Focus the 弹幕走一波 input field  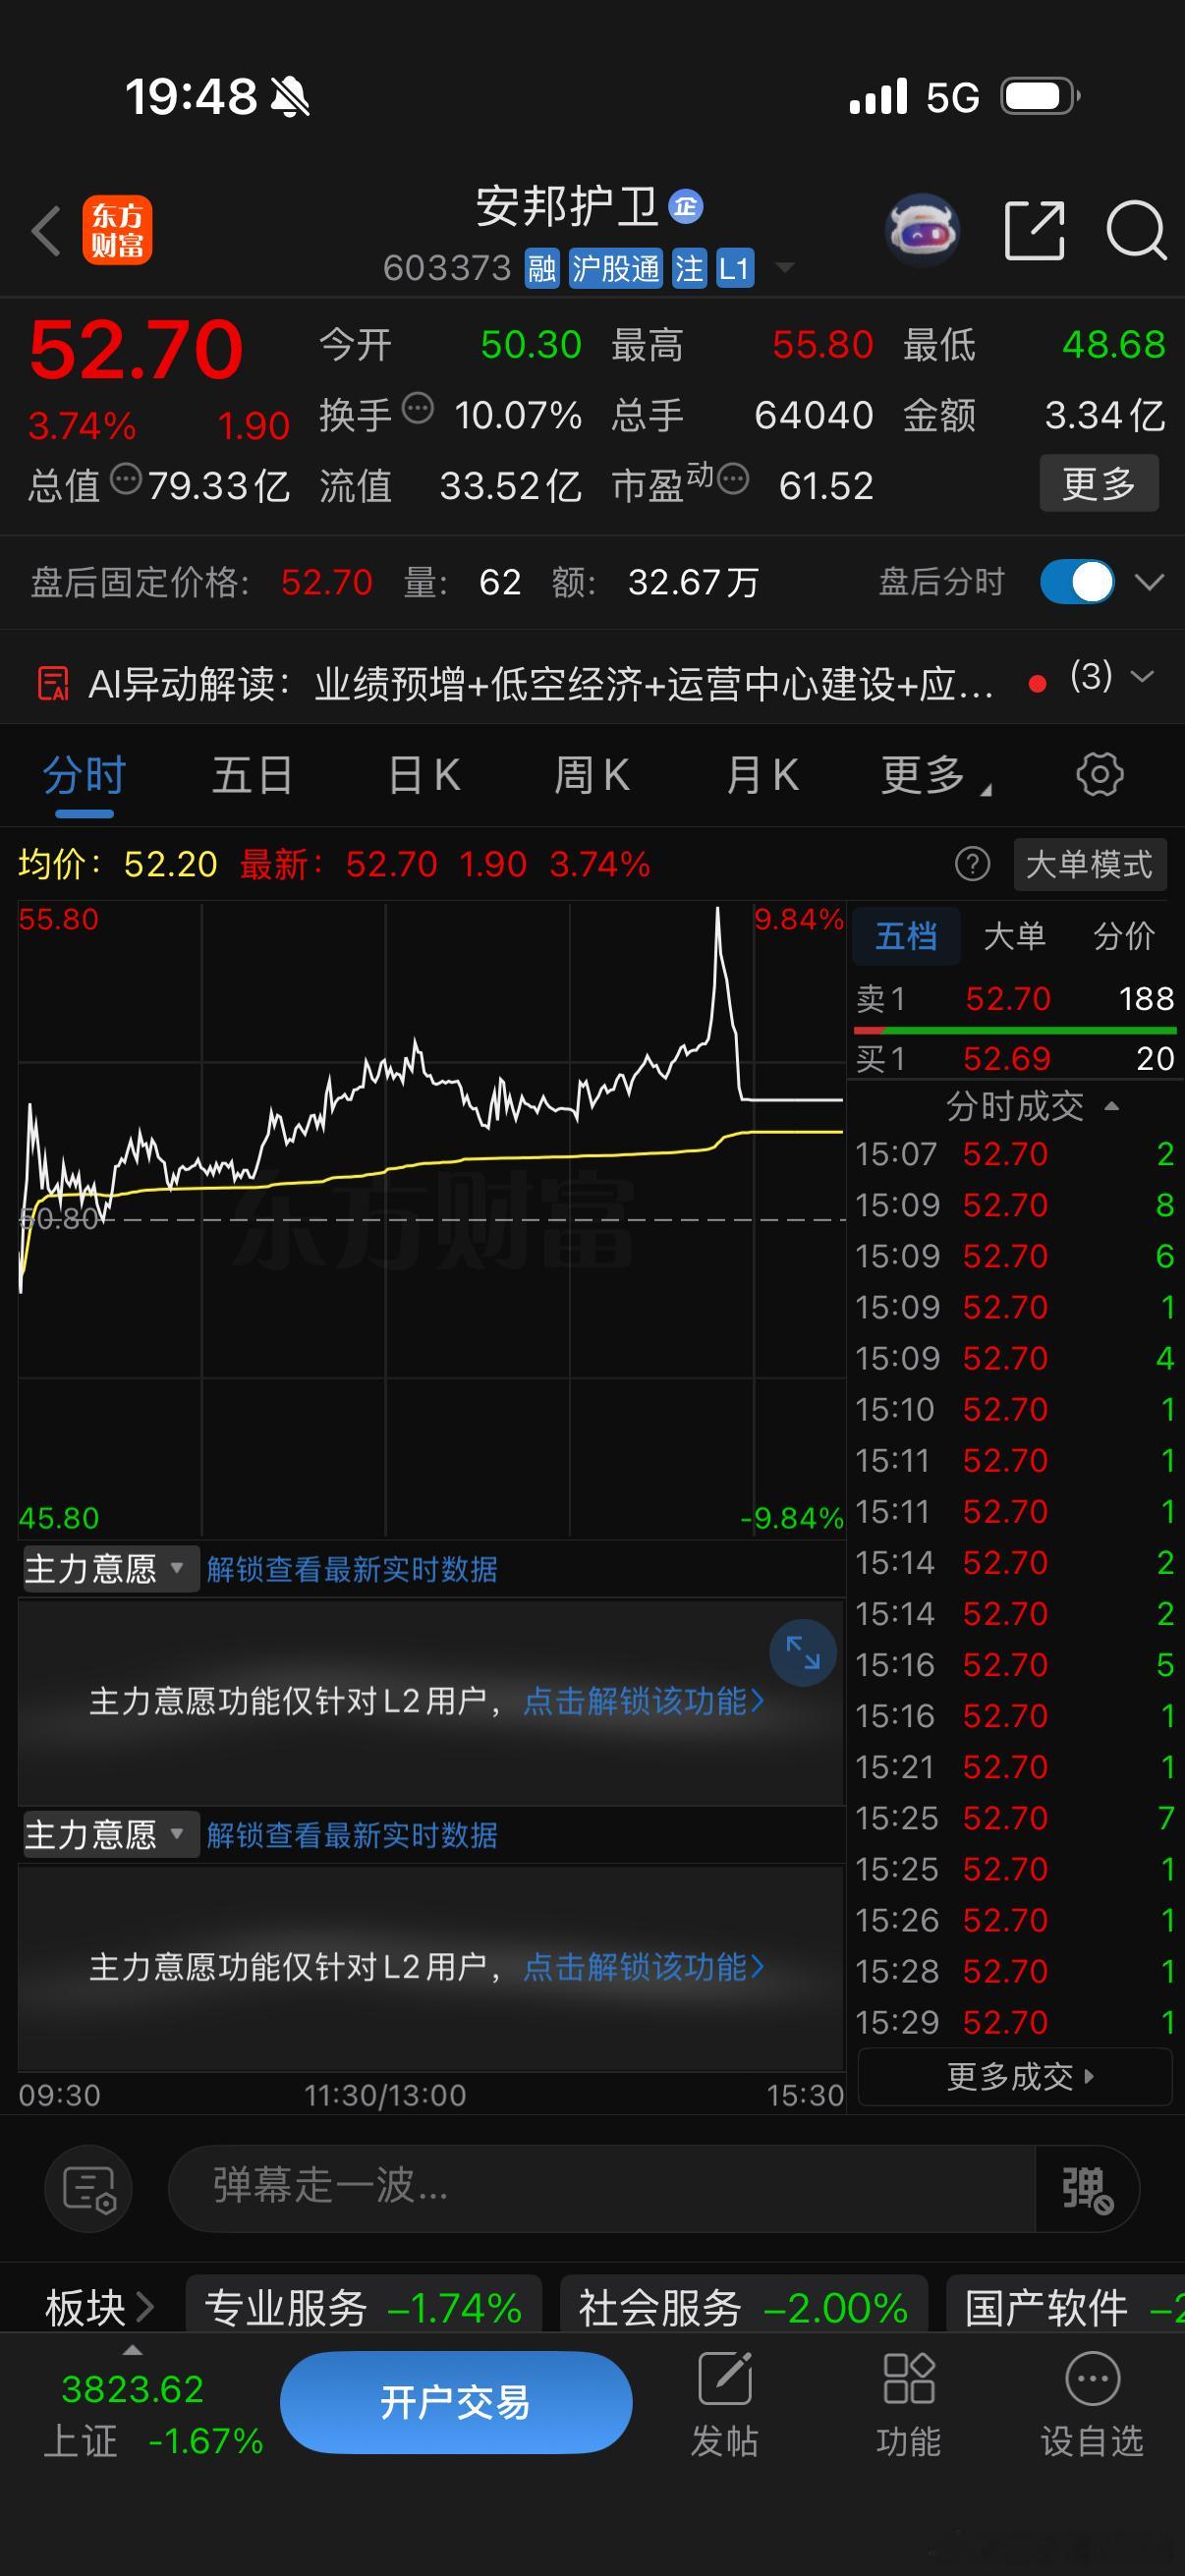(x=602, y=2189)
